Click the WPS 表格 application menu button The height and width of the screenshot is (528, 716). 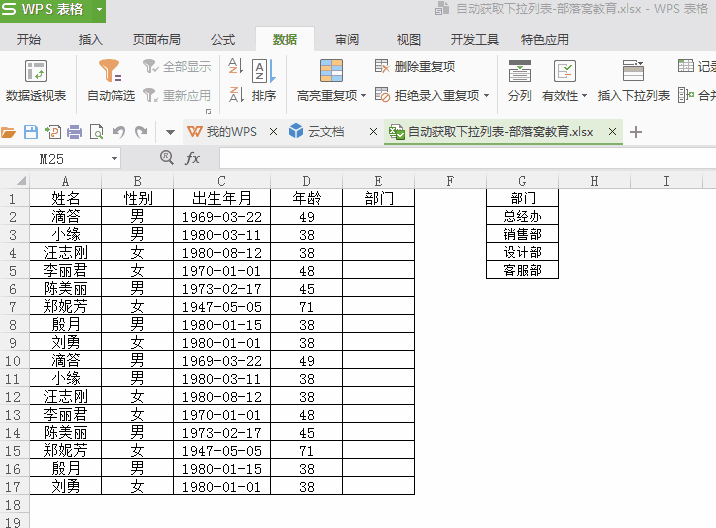pyautogui.click(x=52, y=10)
